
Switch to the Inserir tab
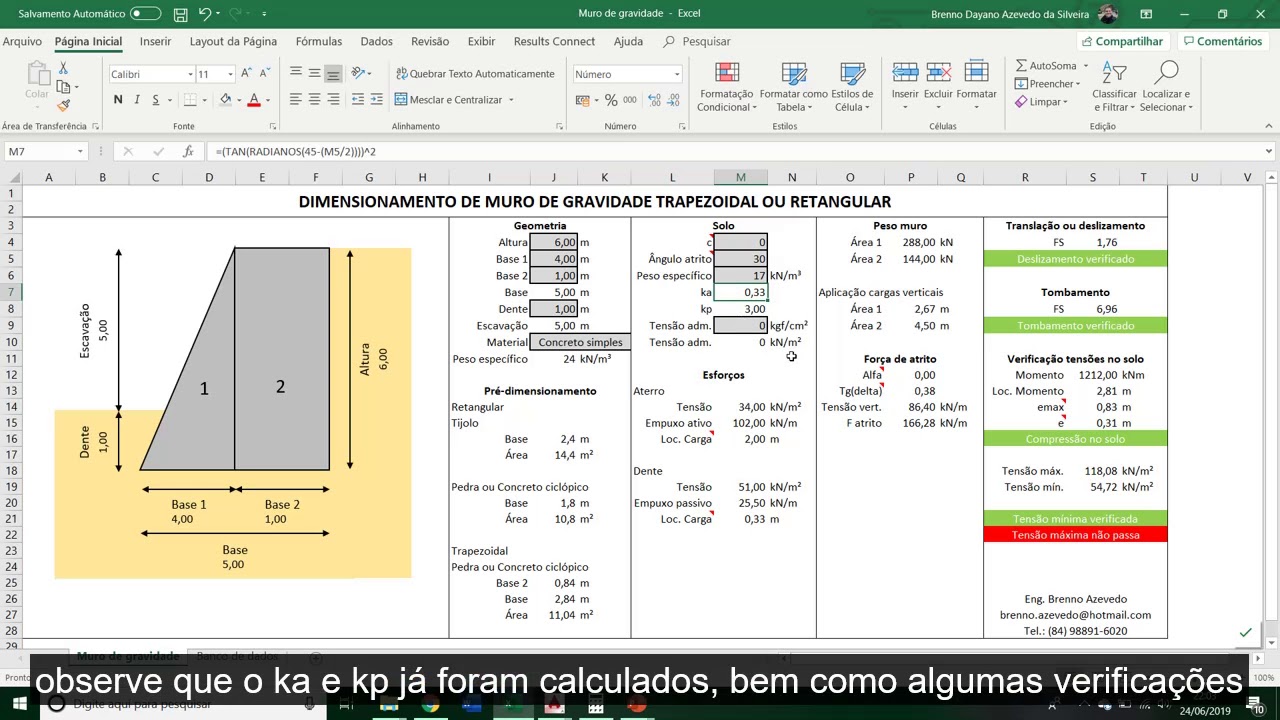(x=155, y=41)
